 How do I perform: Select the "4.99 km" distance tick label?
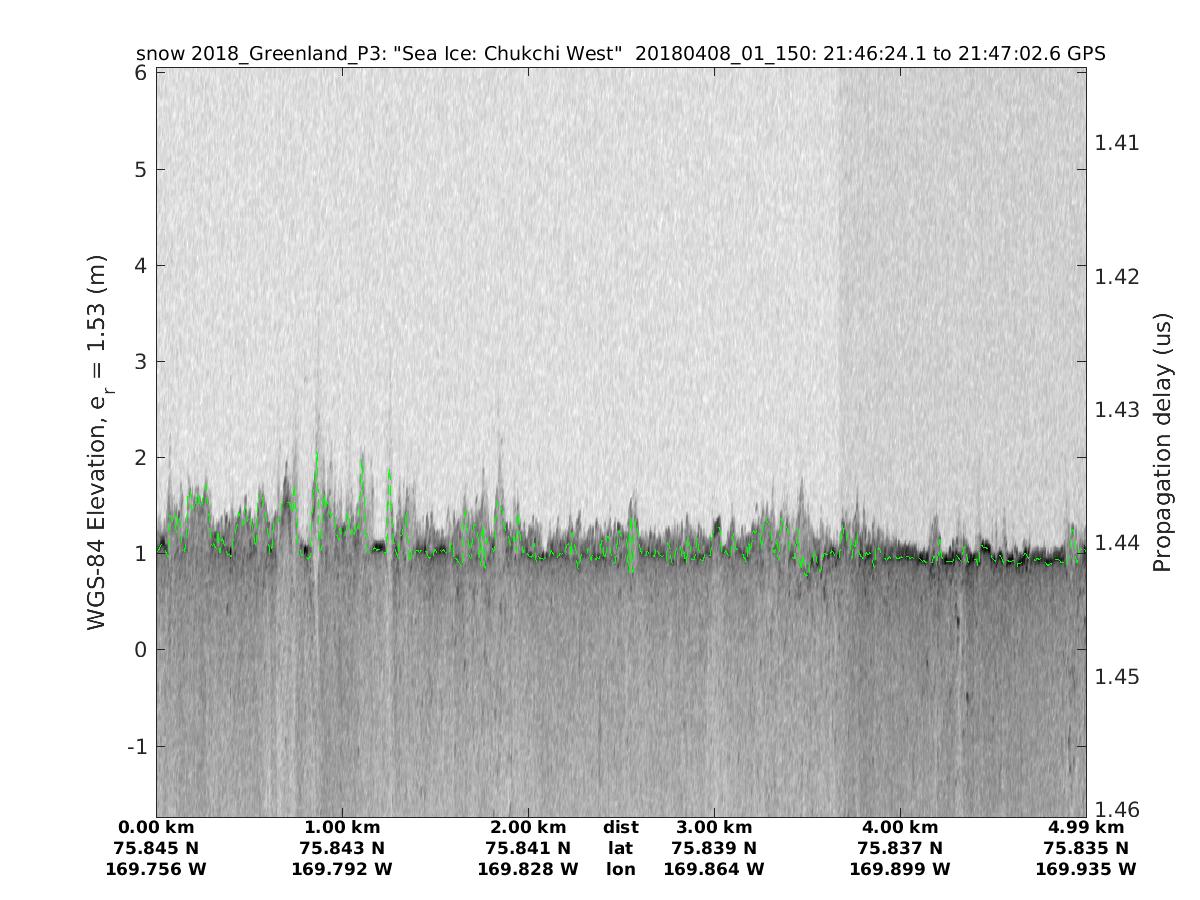coord(1086,827)
